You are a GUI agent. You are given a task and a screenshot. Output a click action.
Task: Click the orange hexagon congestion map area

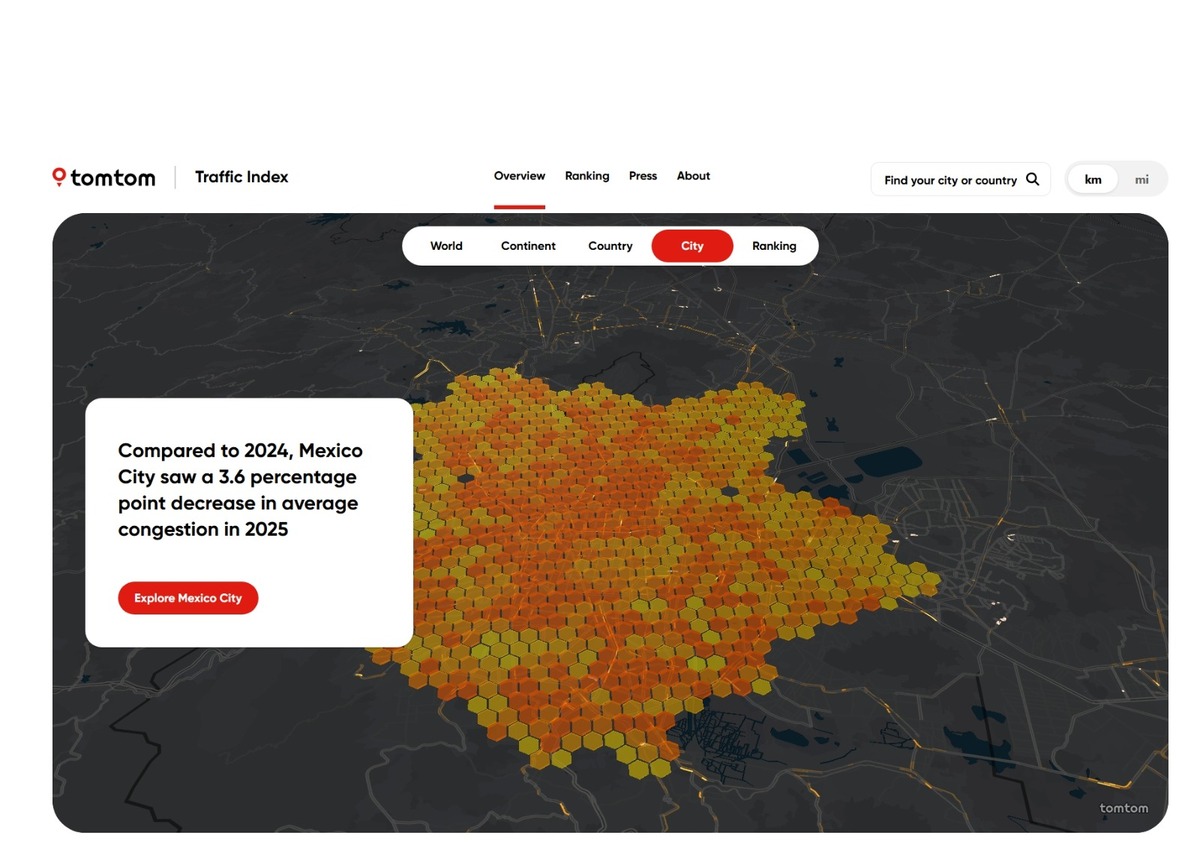coord(620,560)
